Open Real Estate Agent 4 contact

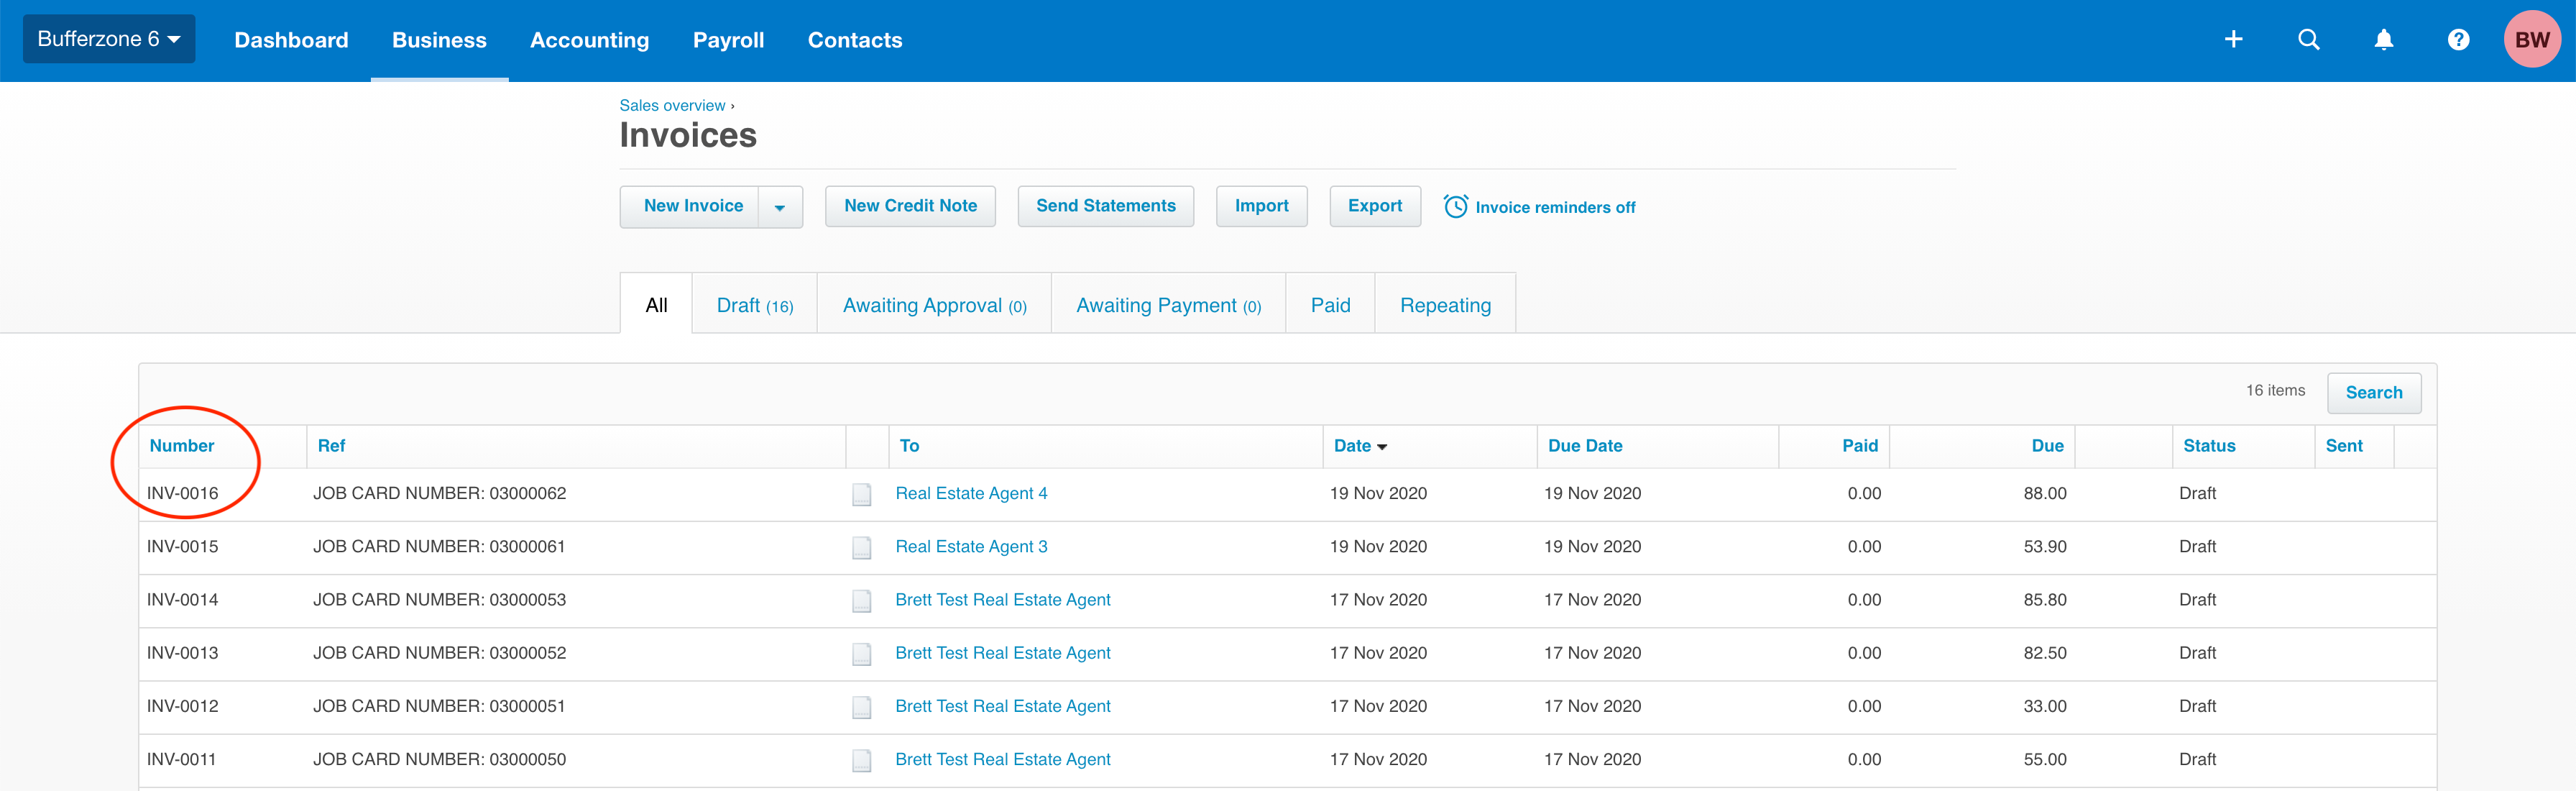coord(971,493)
